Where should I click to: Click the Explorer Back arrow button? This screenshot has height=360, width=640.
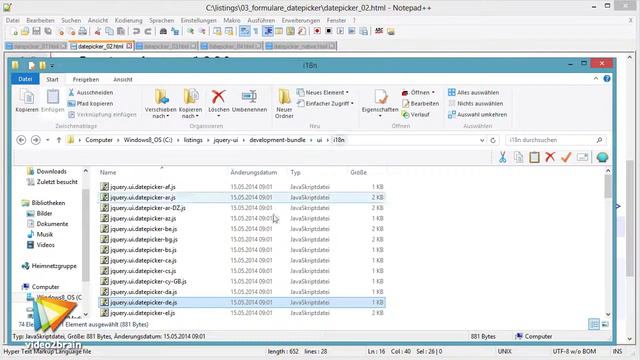(21, 140)
